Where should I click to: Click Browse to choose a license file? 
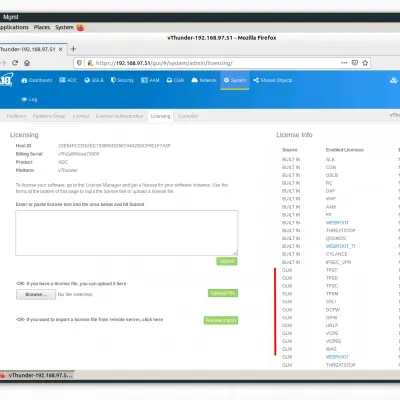click(x=36, y=294)
